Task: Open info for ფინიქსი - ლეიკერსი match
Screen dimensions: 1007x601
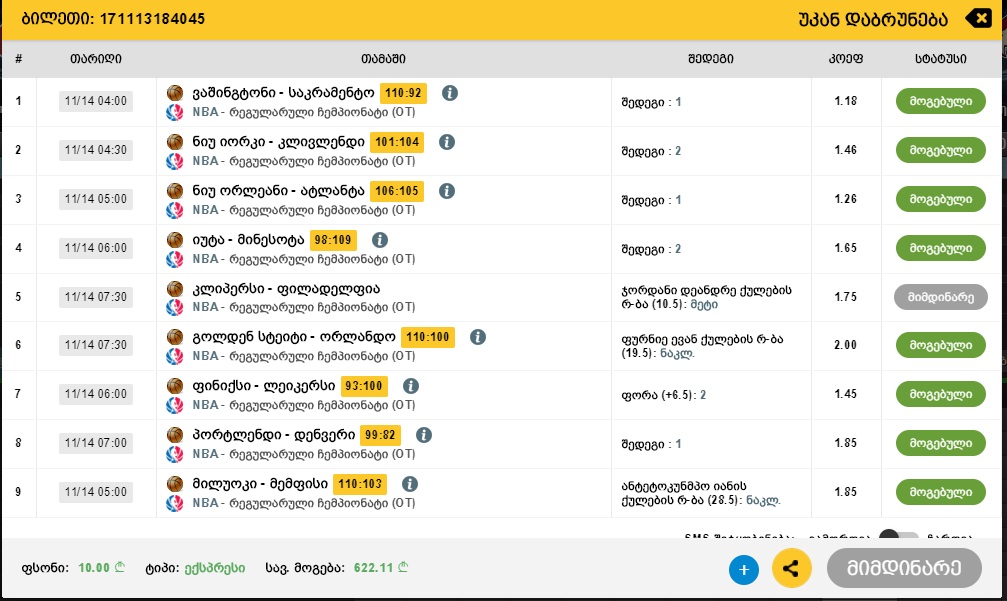Action: (x=411, y=386)
